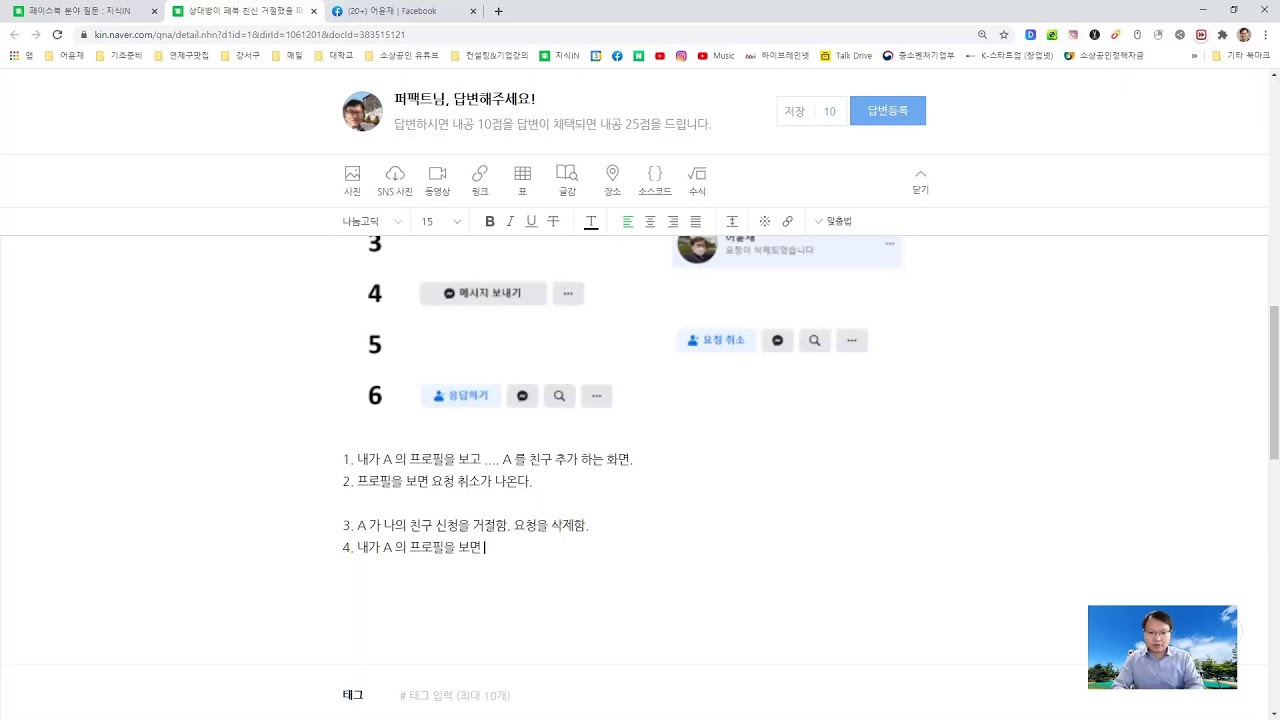Open the line spacing option
1280x720 pixels.
pyautogui.click(x=732, y=221)
